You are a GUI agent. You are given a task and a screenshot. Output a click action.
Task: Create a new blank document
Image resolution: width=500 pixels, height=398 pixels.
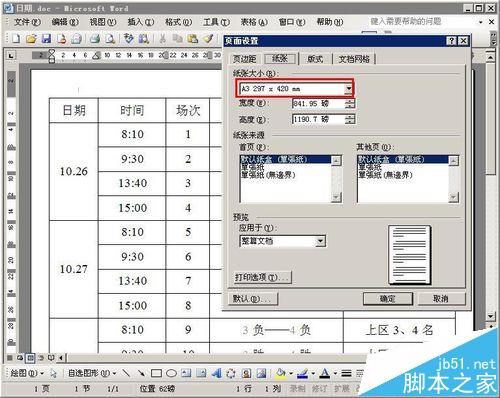[x=16, y=39]
